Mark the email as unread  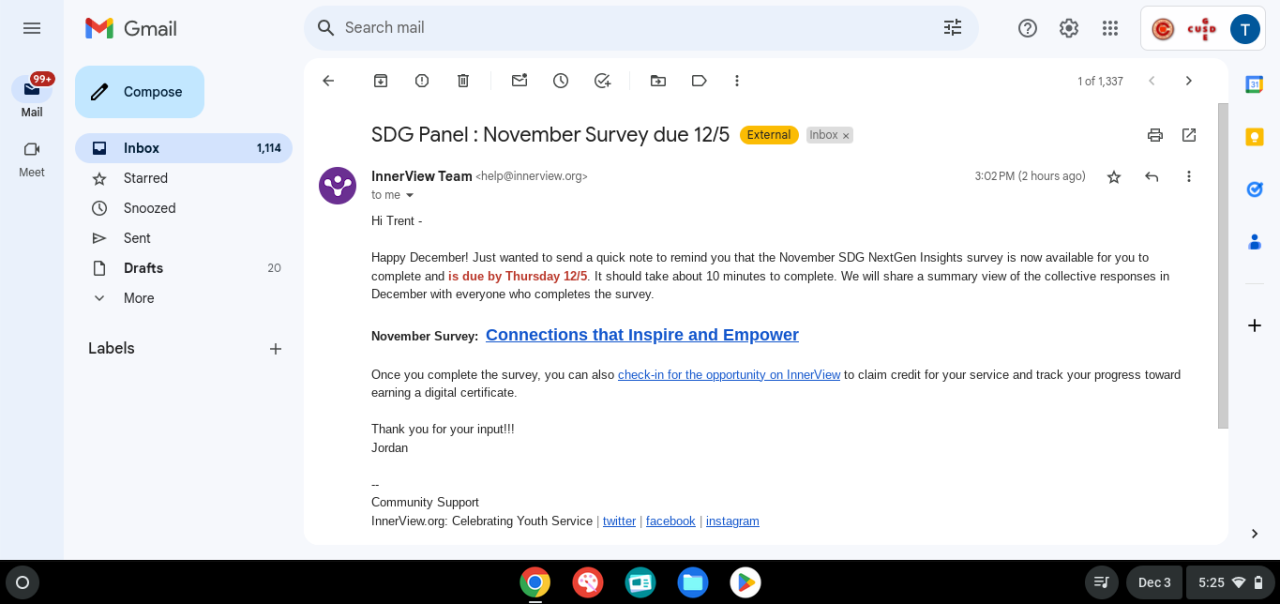(519, 81)
